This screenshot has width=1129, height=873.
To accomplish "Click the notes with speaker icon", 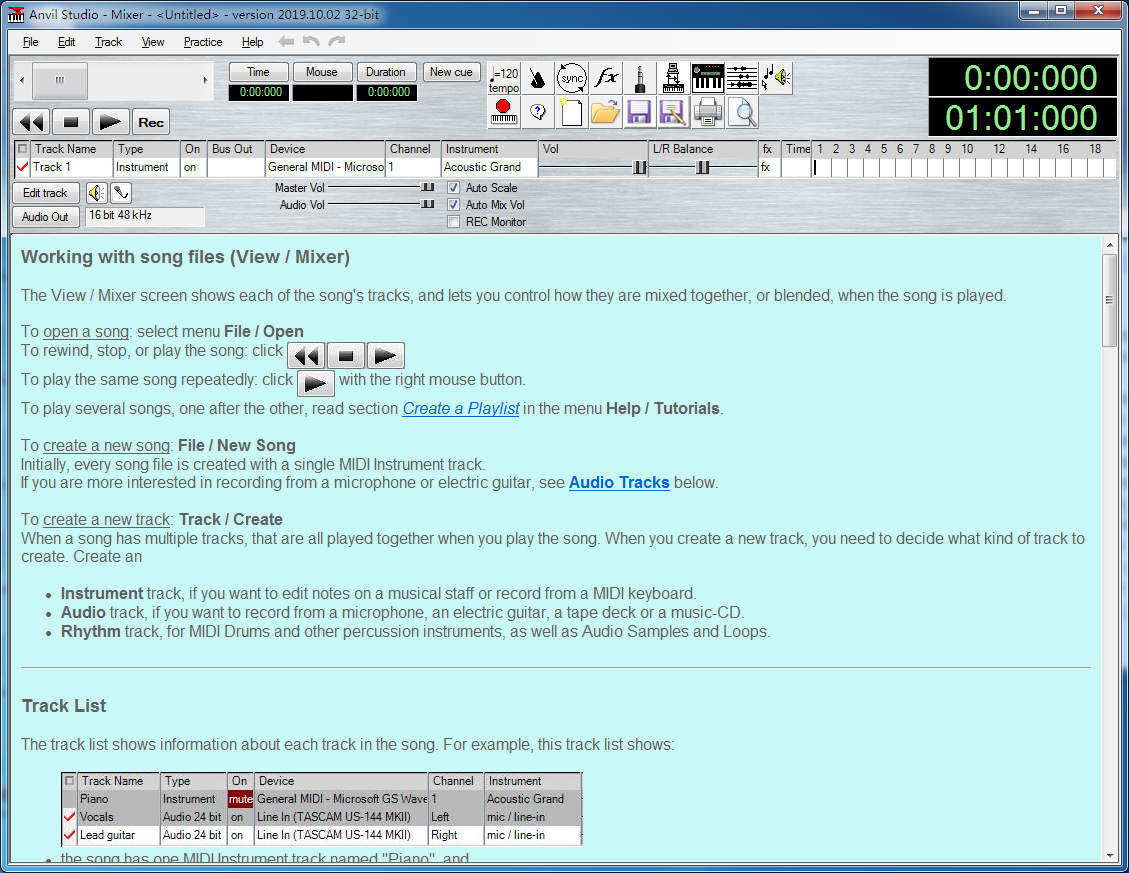I will (x=775, y=79).
